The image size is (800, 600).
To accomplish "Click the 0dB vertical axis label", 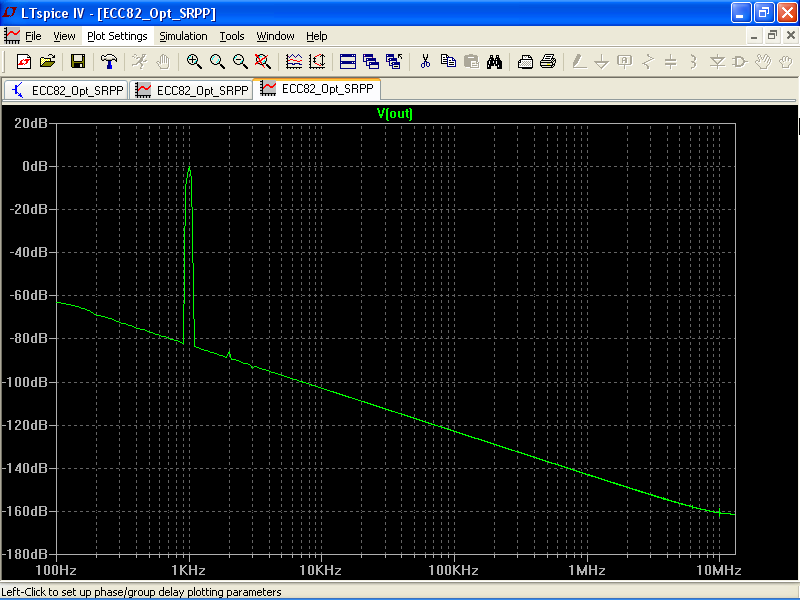I will tap(35, 166).
